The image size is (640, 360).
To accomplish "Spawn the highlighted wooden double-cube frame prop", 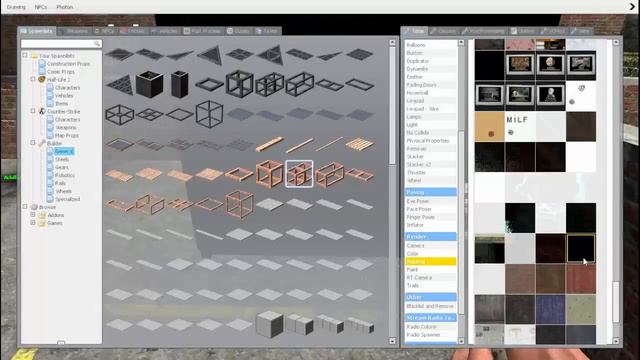I will click(299, 174).
